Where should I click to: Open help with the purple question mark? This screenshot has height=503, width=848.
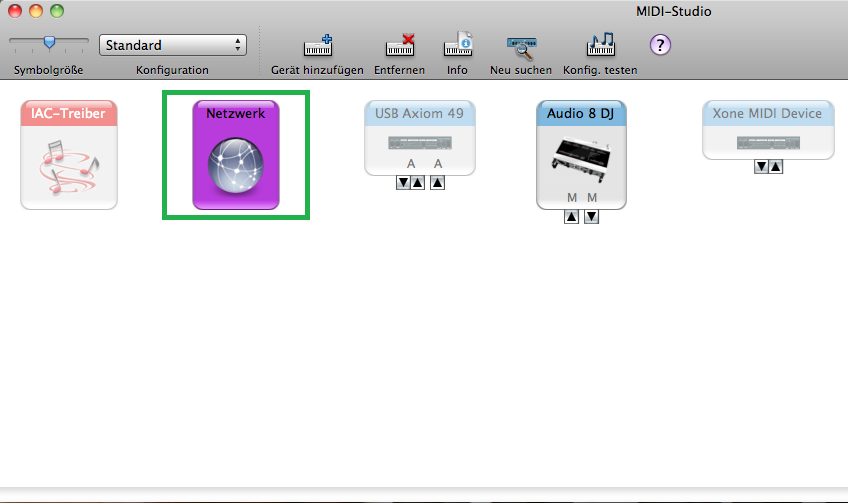click(x=660, y=45)
